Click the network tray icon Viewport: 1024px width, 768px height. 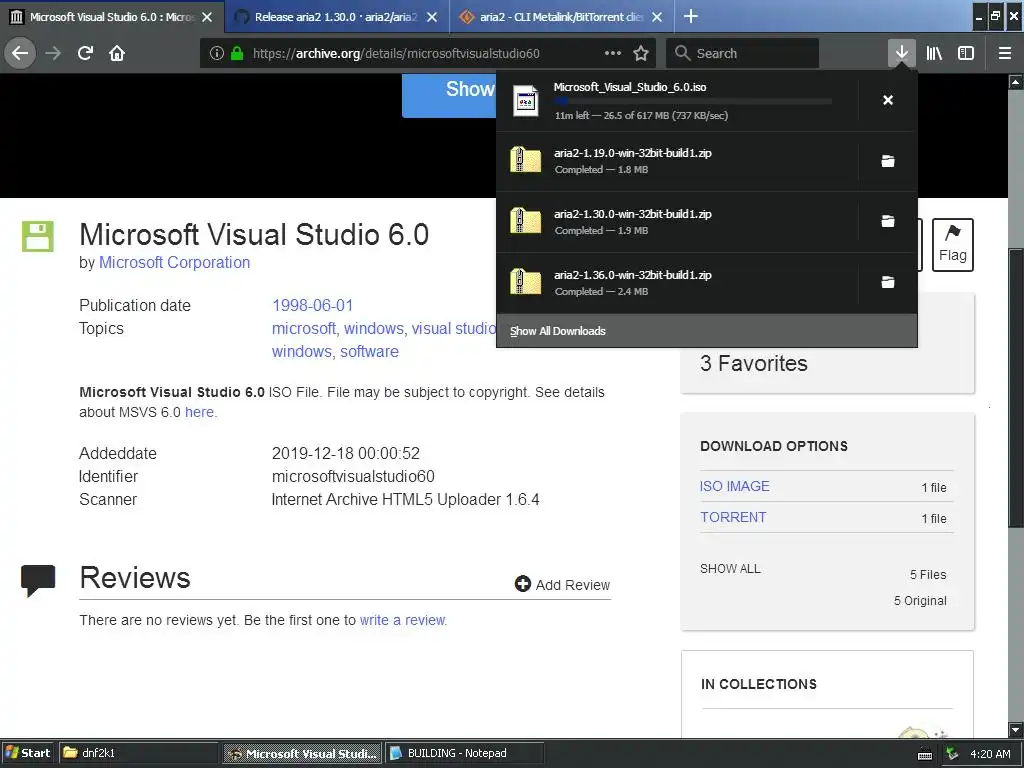pos(952,754)
